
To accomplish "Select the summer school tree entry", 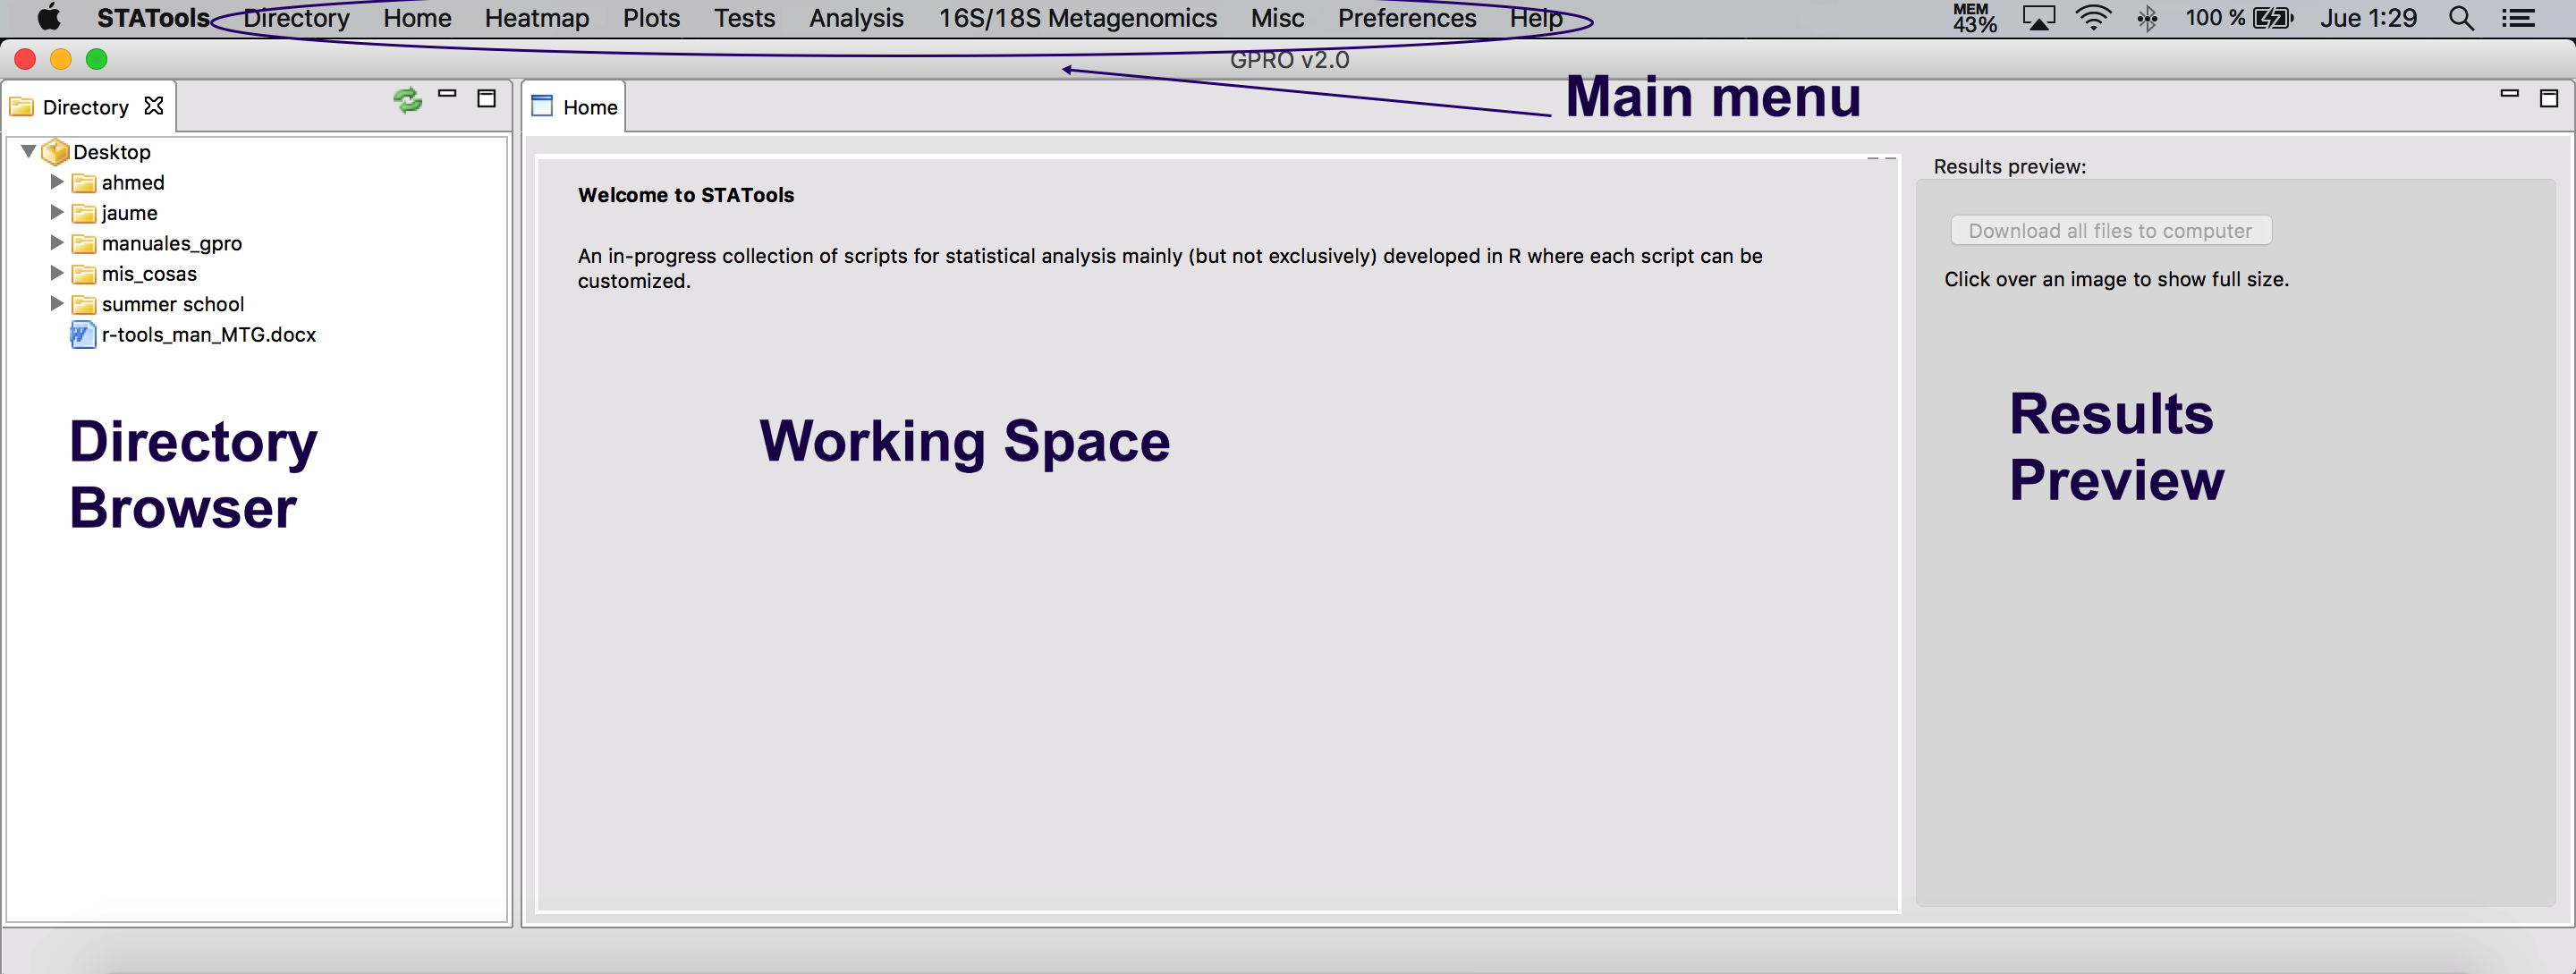I will point(173,304).
